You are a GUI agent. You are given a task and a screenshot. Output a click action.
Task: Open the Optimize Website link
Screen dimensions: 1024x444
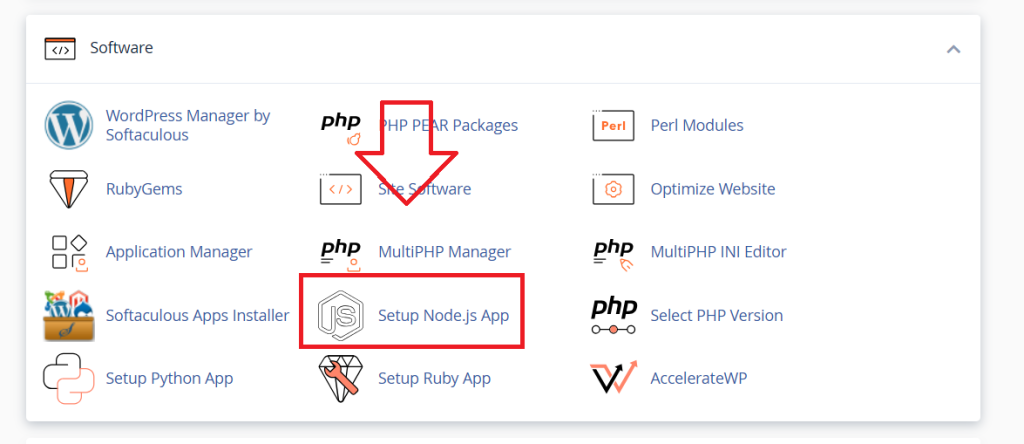pyautogui.click(x=712, y=189)
